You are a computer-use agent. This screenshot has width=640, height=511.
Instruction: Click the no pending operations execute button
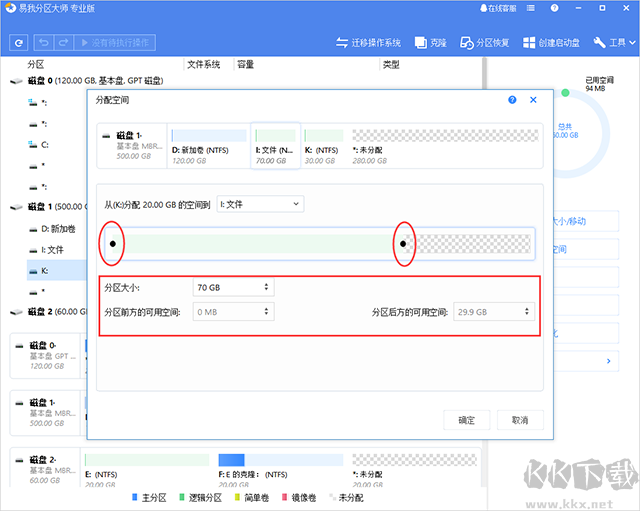tap(114, 42)
